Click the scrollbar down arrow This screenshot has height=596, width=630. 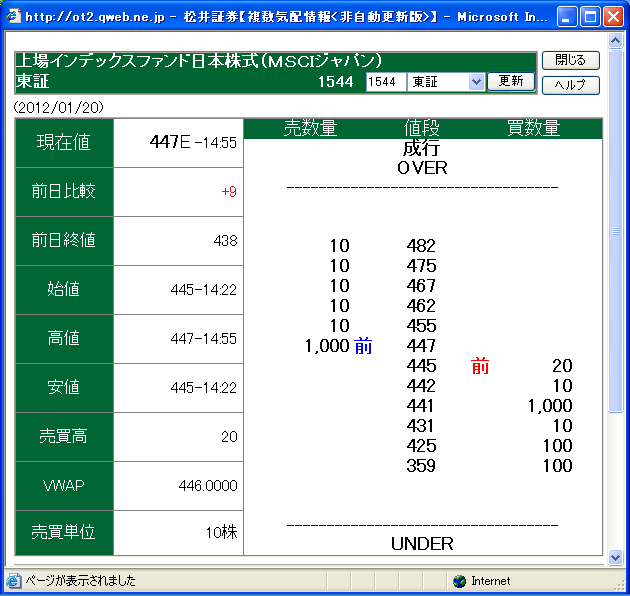coord(616,558)
